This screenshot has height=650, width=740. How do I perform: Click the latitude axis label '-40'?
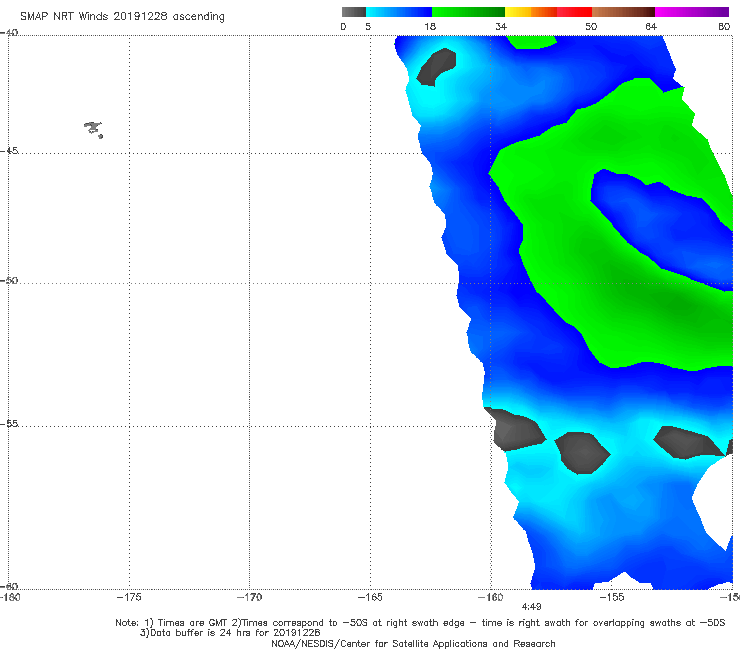(9, 33)
